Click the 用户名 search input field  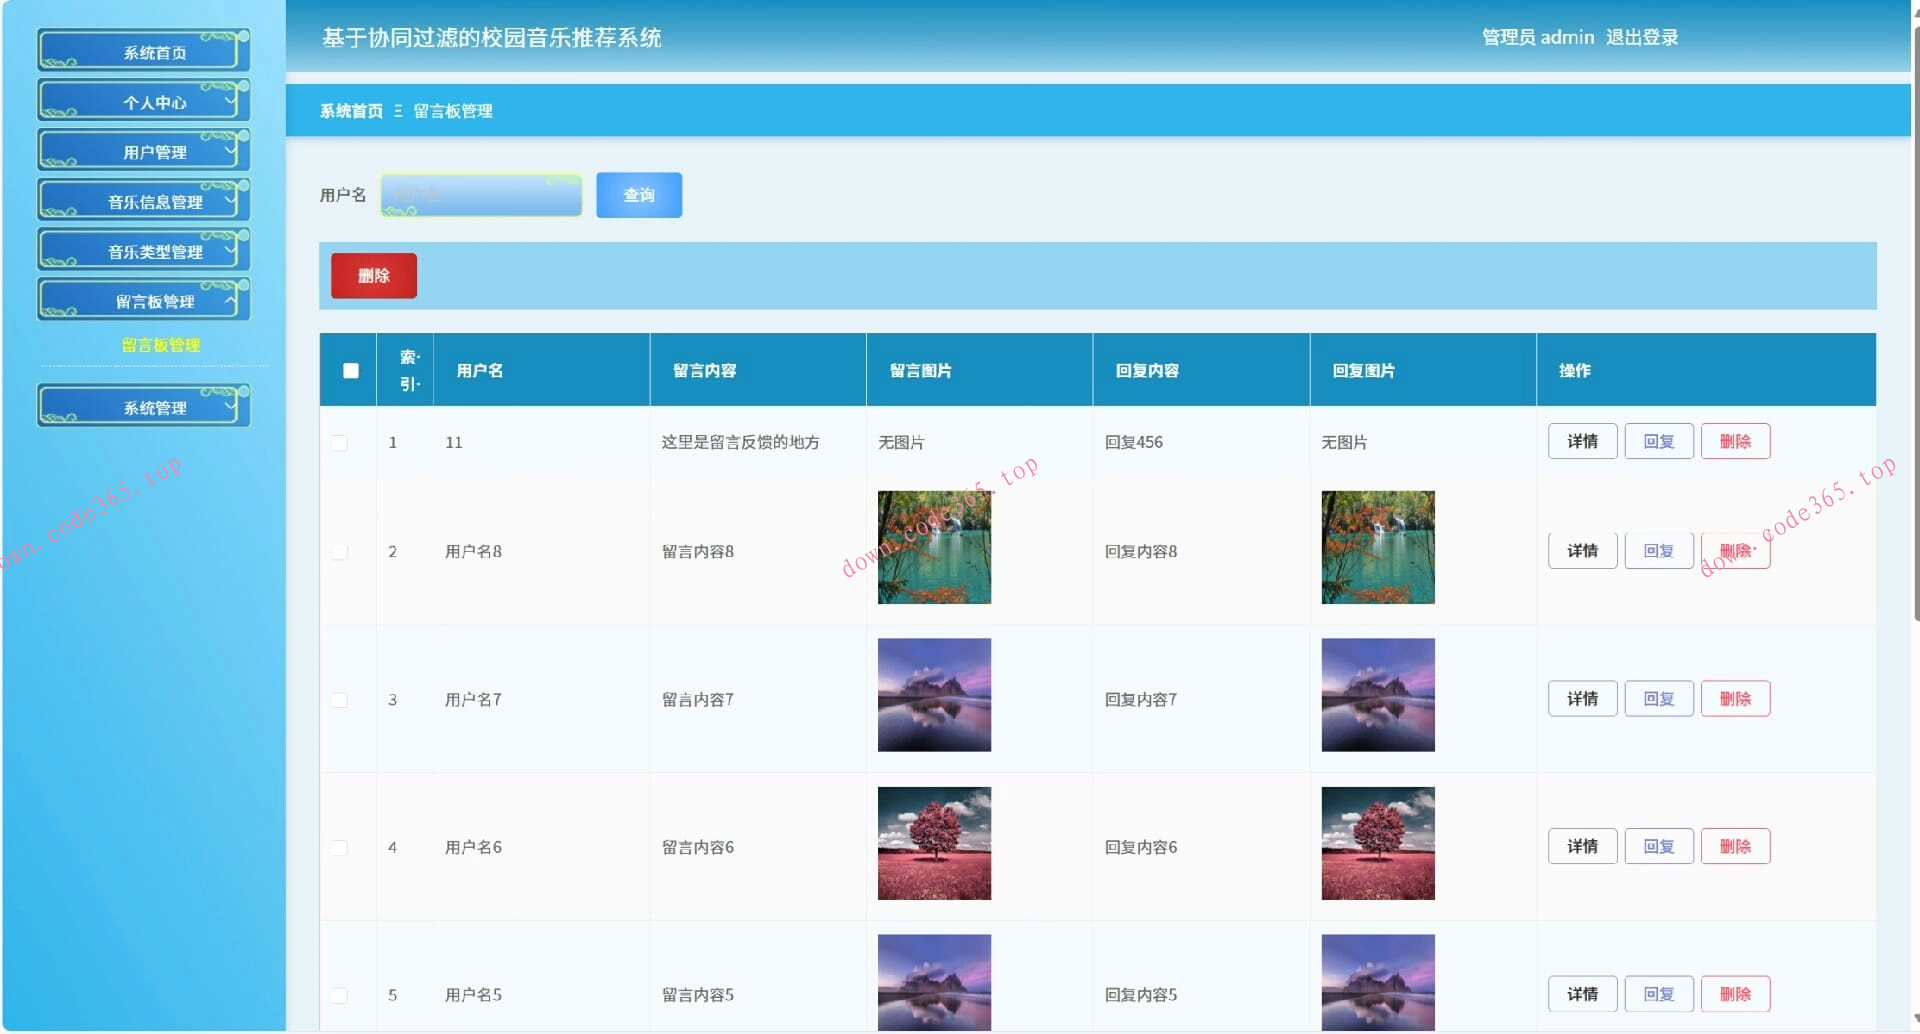point(481,195)
